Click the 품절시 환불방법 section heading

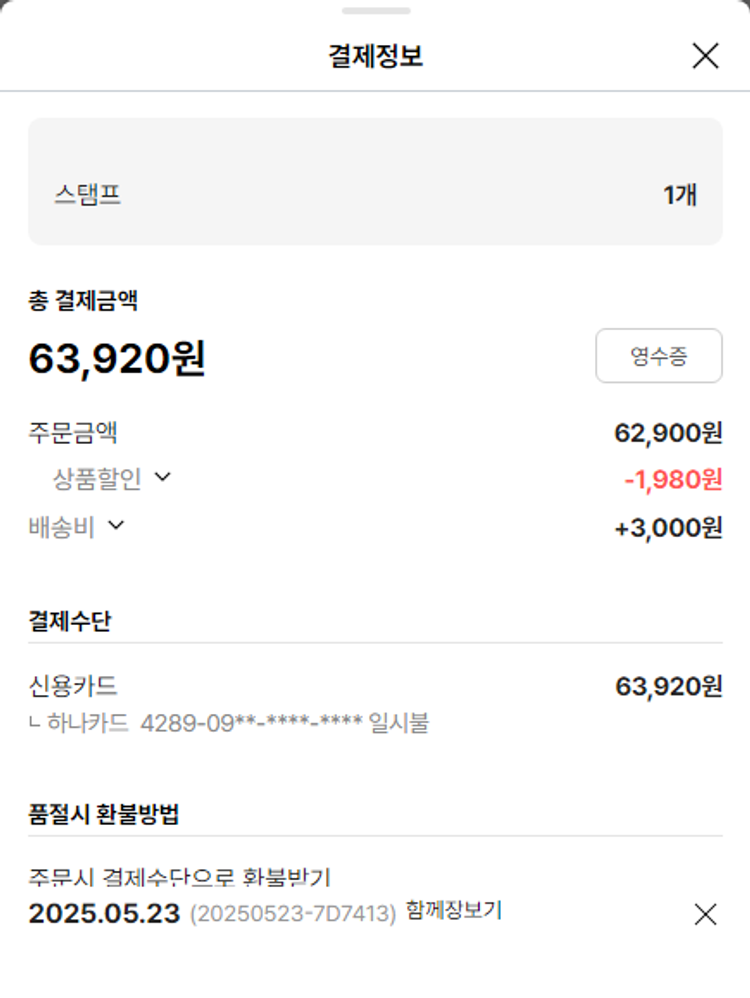coord(103,814)
